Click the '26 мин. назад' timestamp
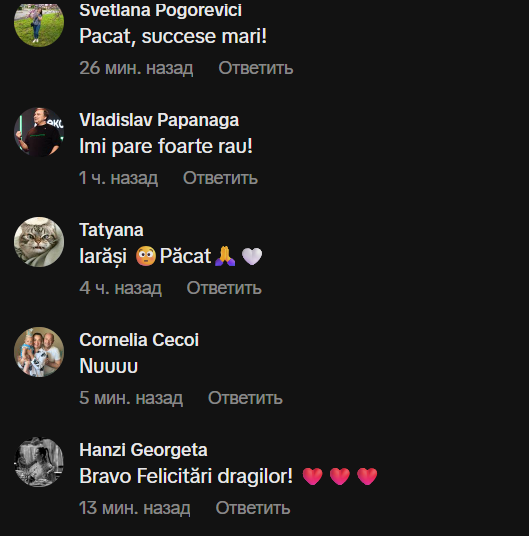This screenshot has width=529, height=536. pyautogui.click(x=136, y=68)
